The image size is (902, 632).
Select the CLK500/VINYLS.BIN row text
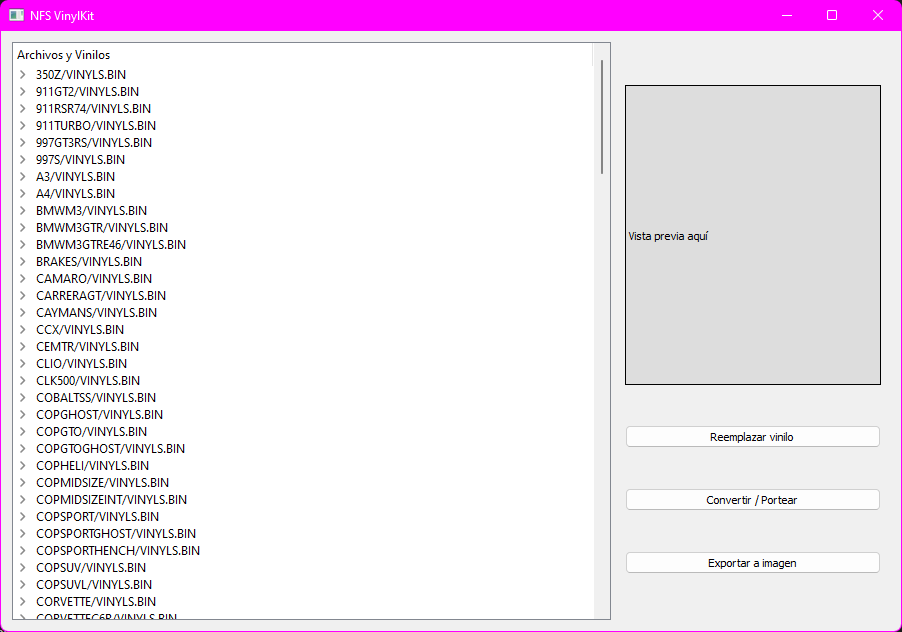pyautogui.click(x=88, y=380)
